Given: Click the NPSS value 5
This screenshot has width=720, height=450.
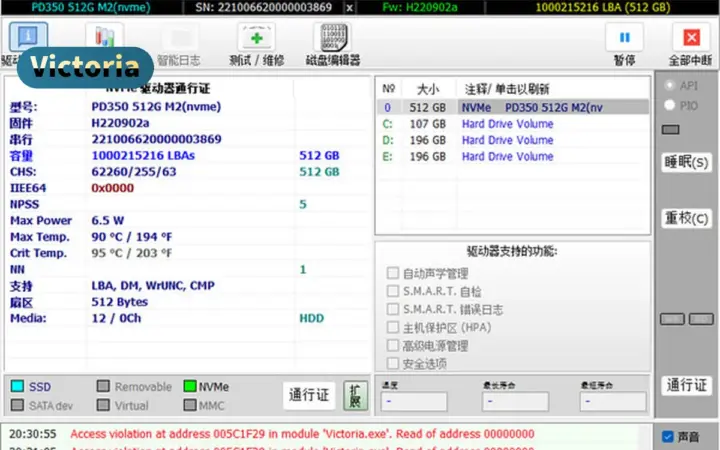Looking at the screenshot, I should (303, 204).
